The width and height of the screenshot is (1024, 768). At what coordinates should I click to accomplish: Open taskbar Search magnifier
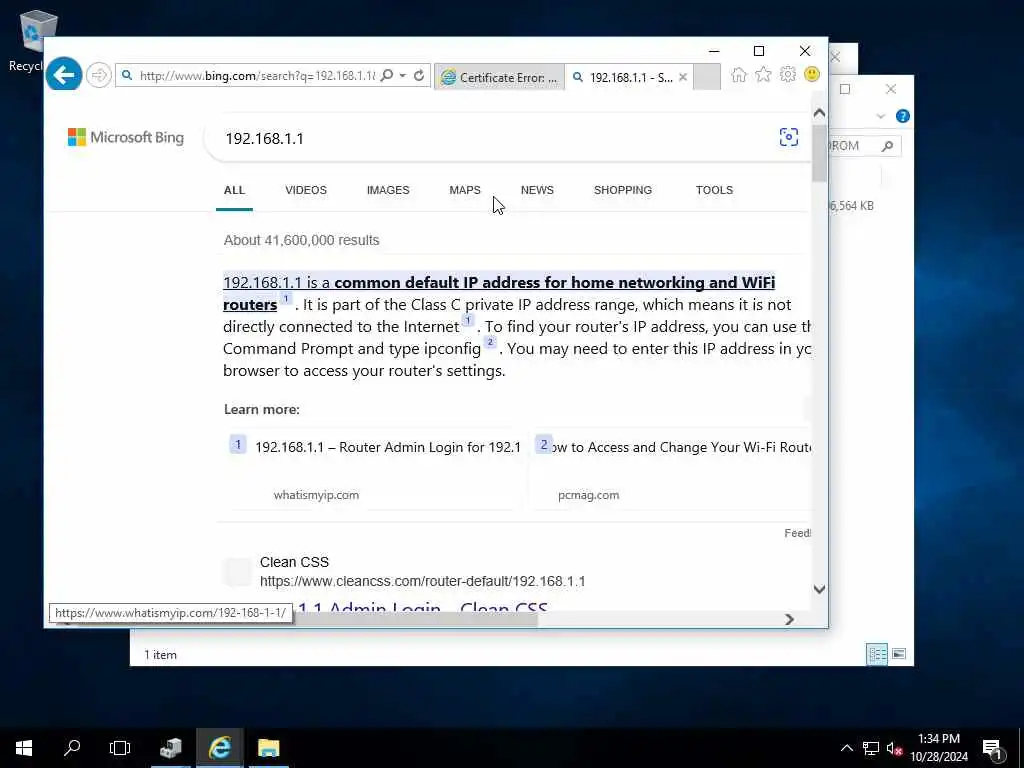coord(72,748)
